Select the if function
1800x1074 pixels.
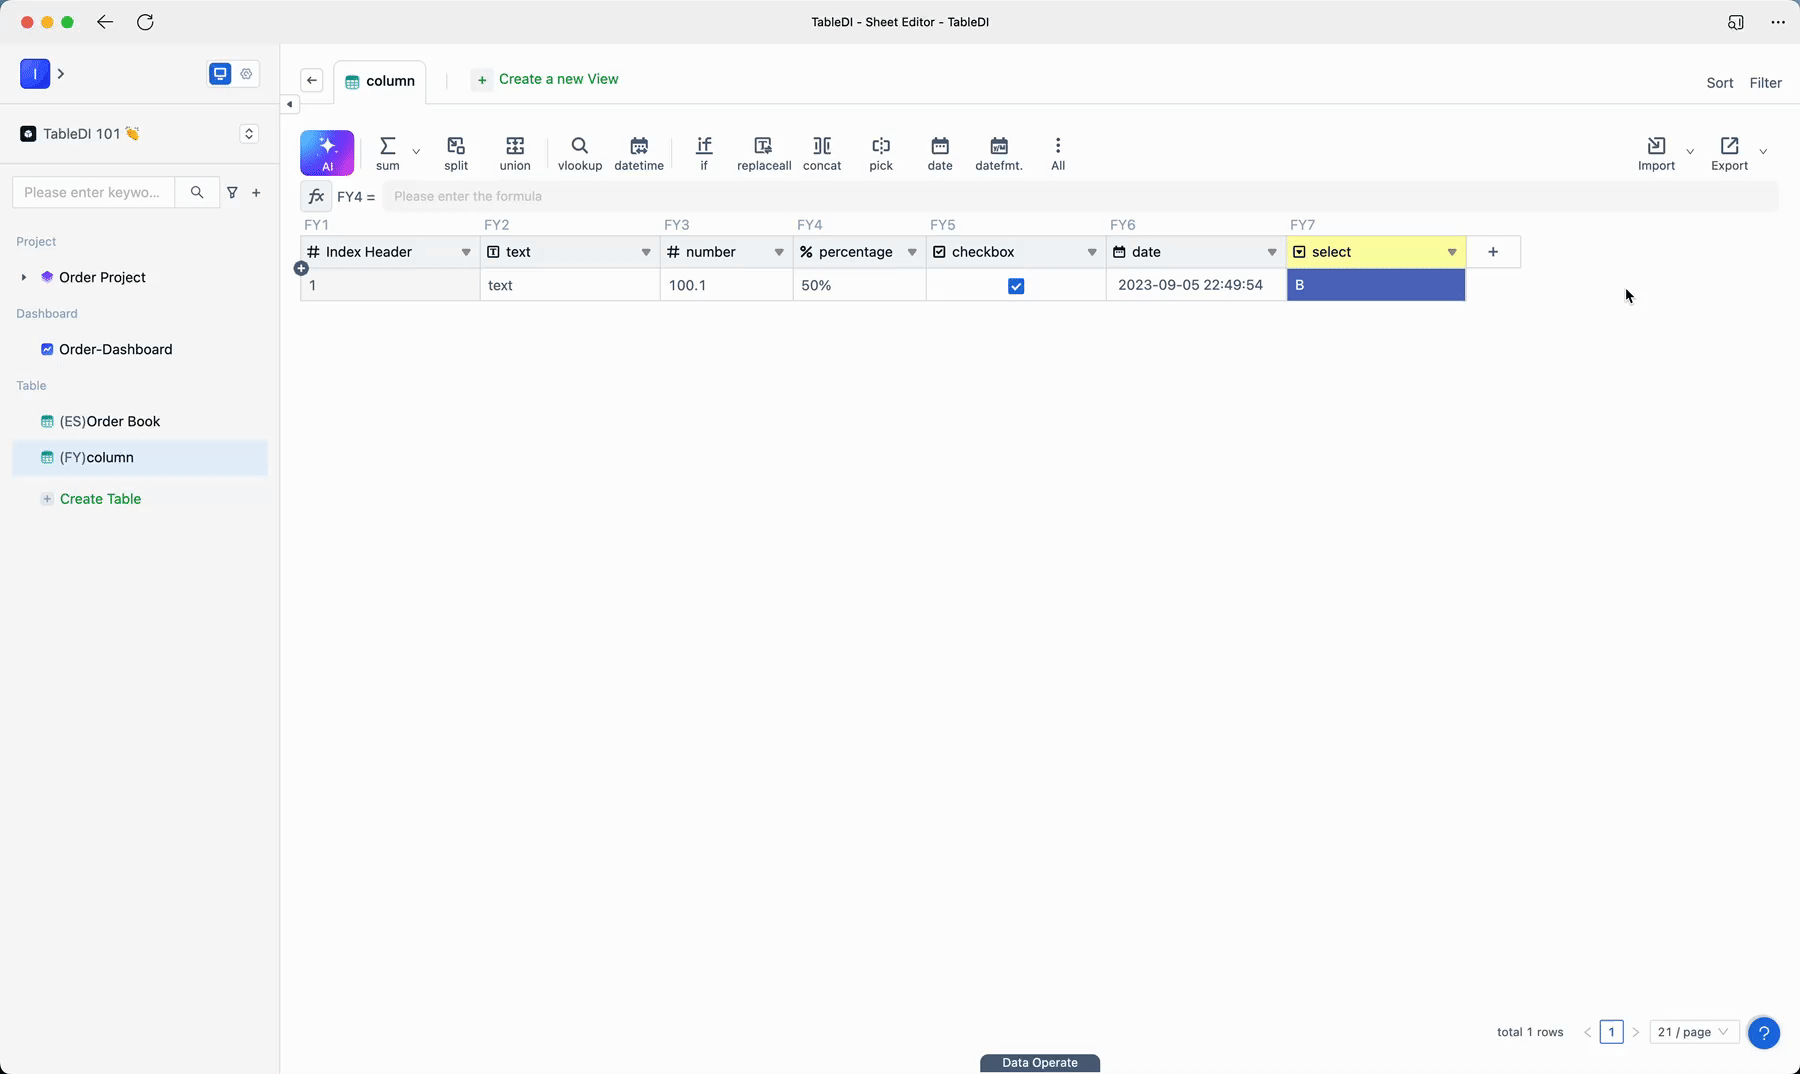coord(704,153)
